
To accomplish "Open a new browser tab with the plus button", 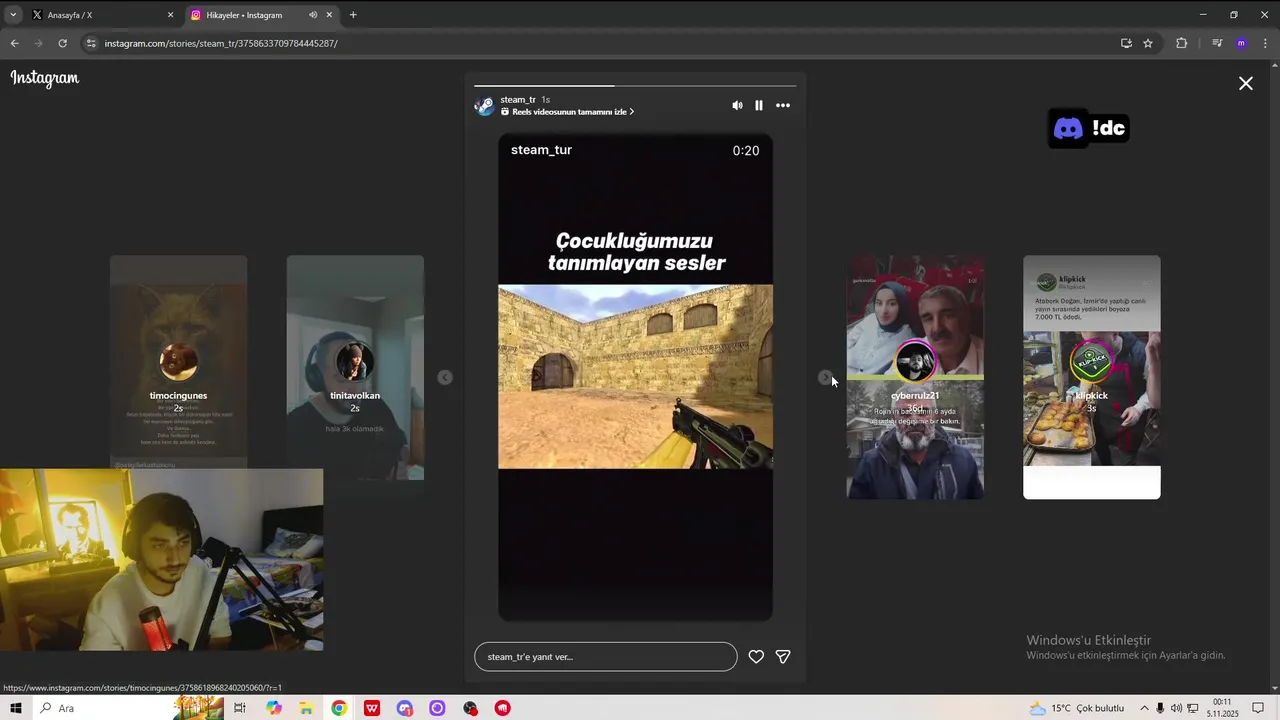I will [353, 15].
